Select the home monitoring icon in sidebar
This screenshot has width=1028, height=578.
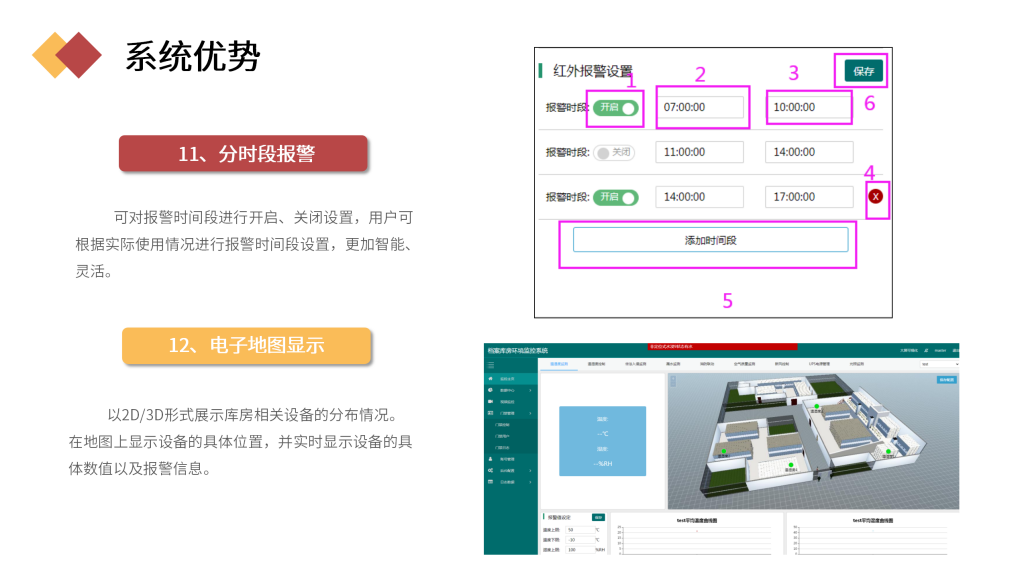[491, 378]
